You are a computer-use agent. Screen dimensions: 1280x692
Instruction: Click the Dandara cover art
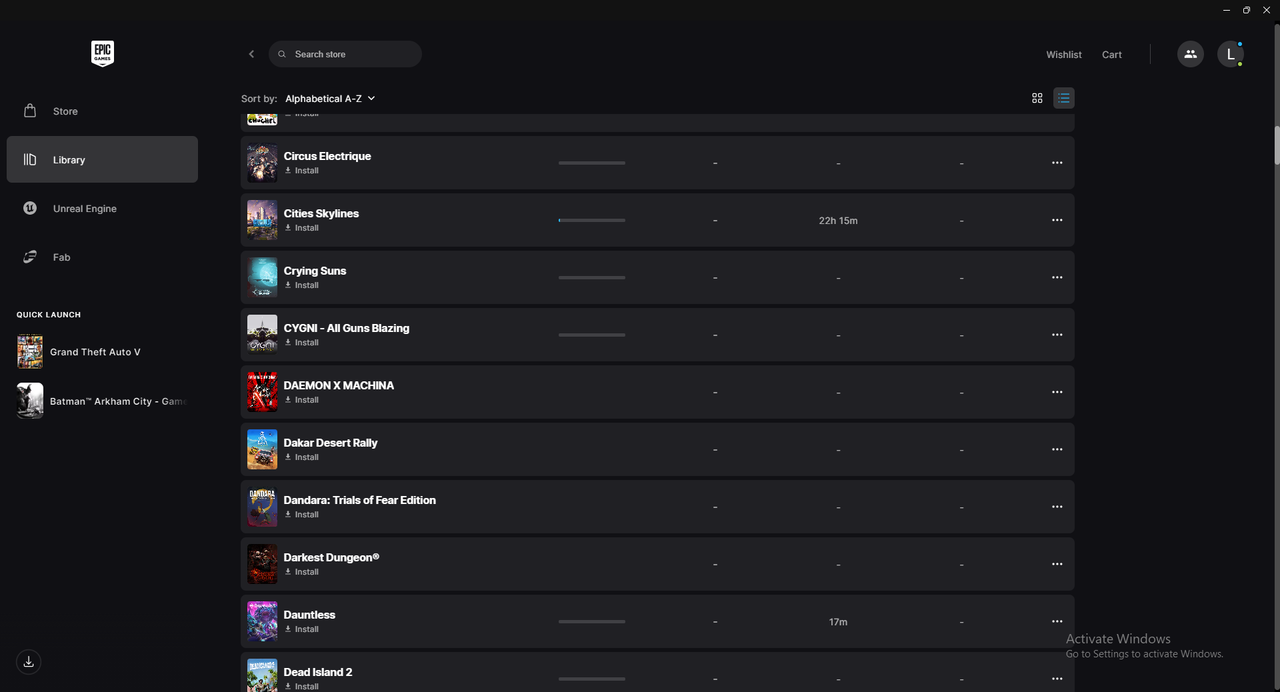(x=262, y=507)
